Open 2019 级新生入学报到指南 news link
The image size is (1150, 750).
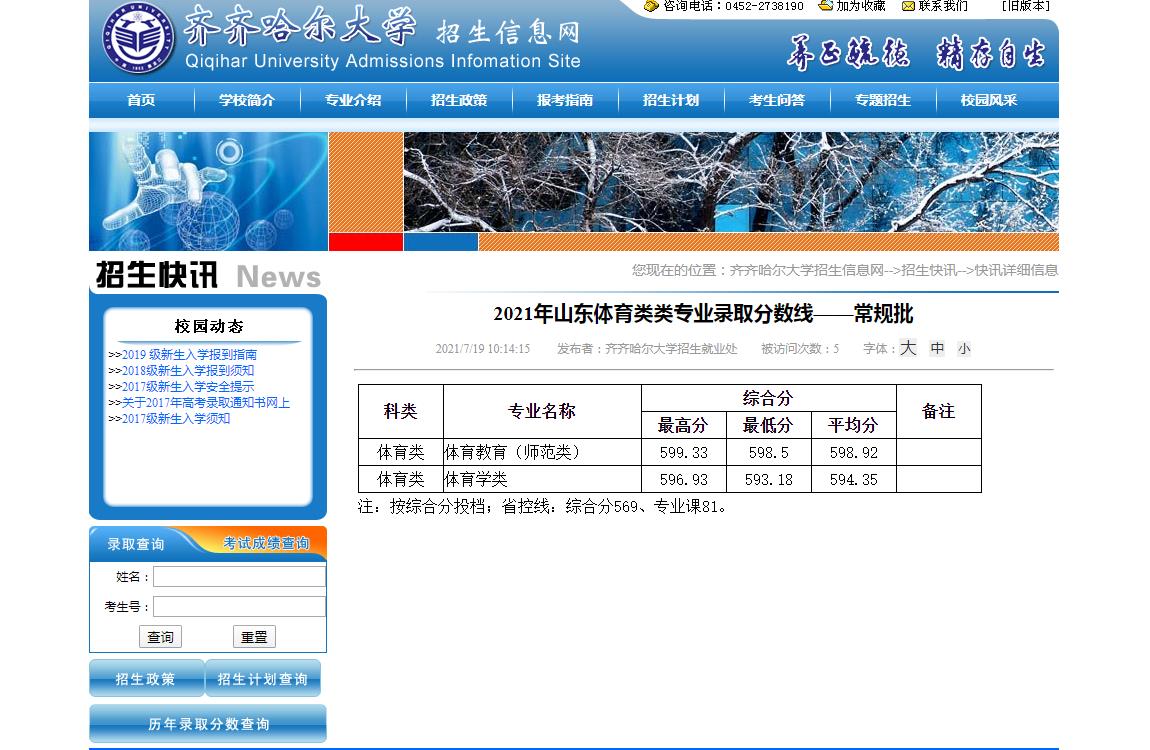tap(189, 355)
